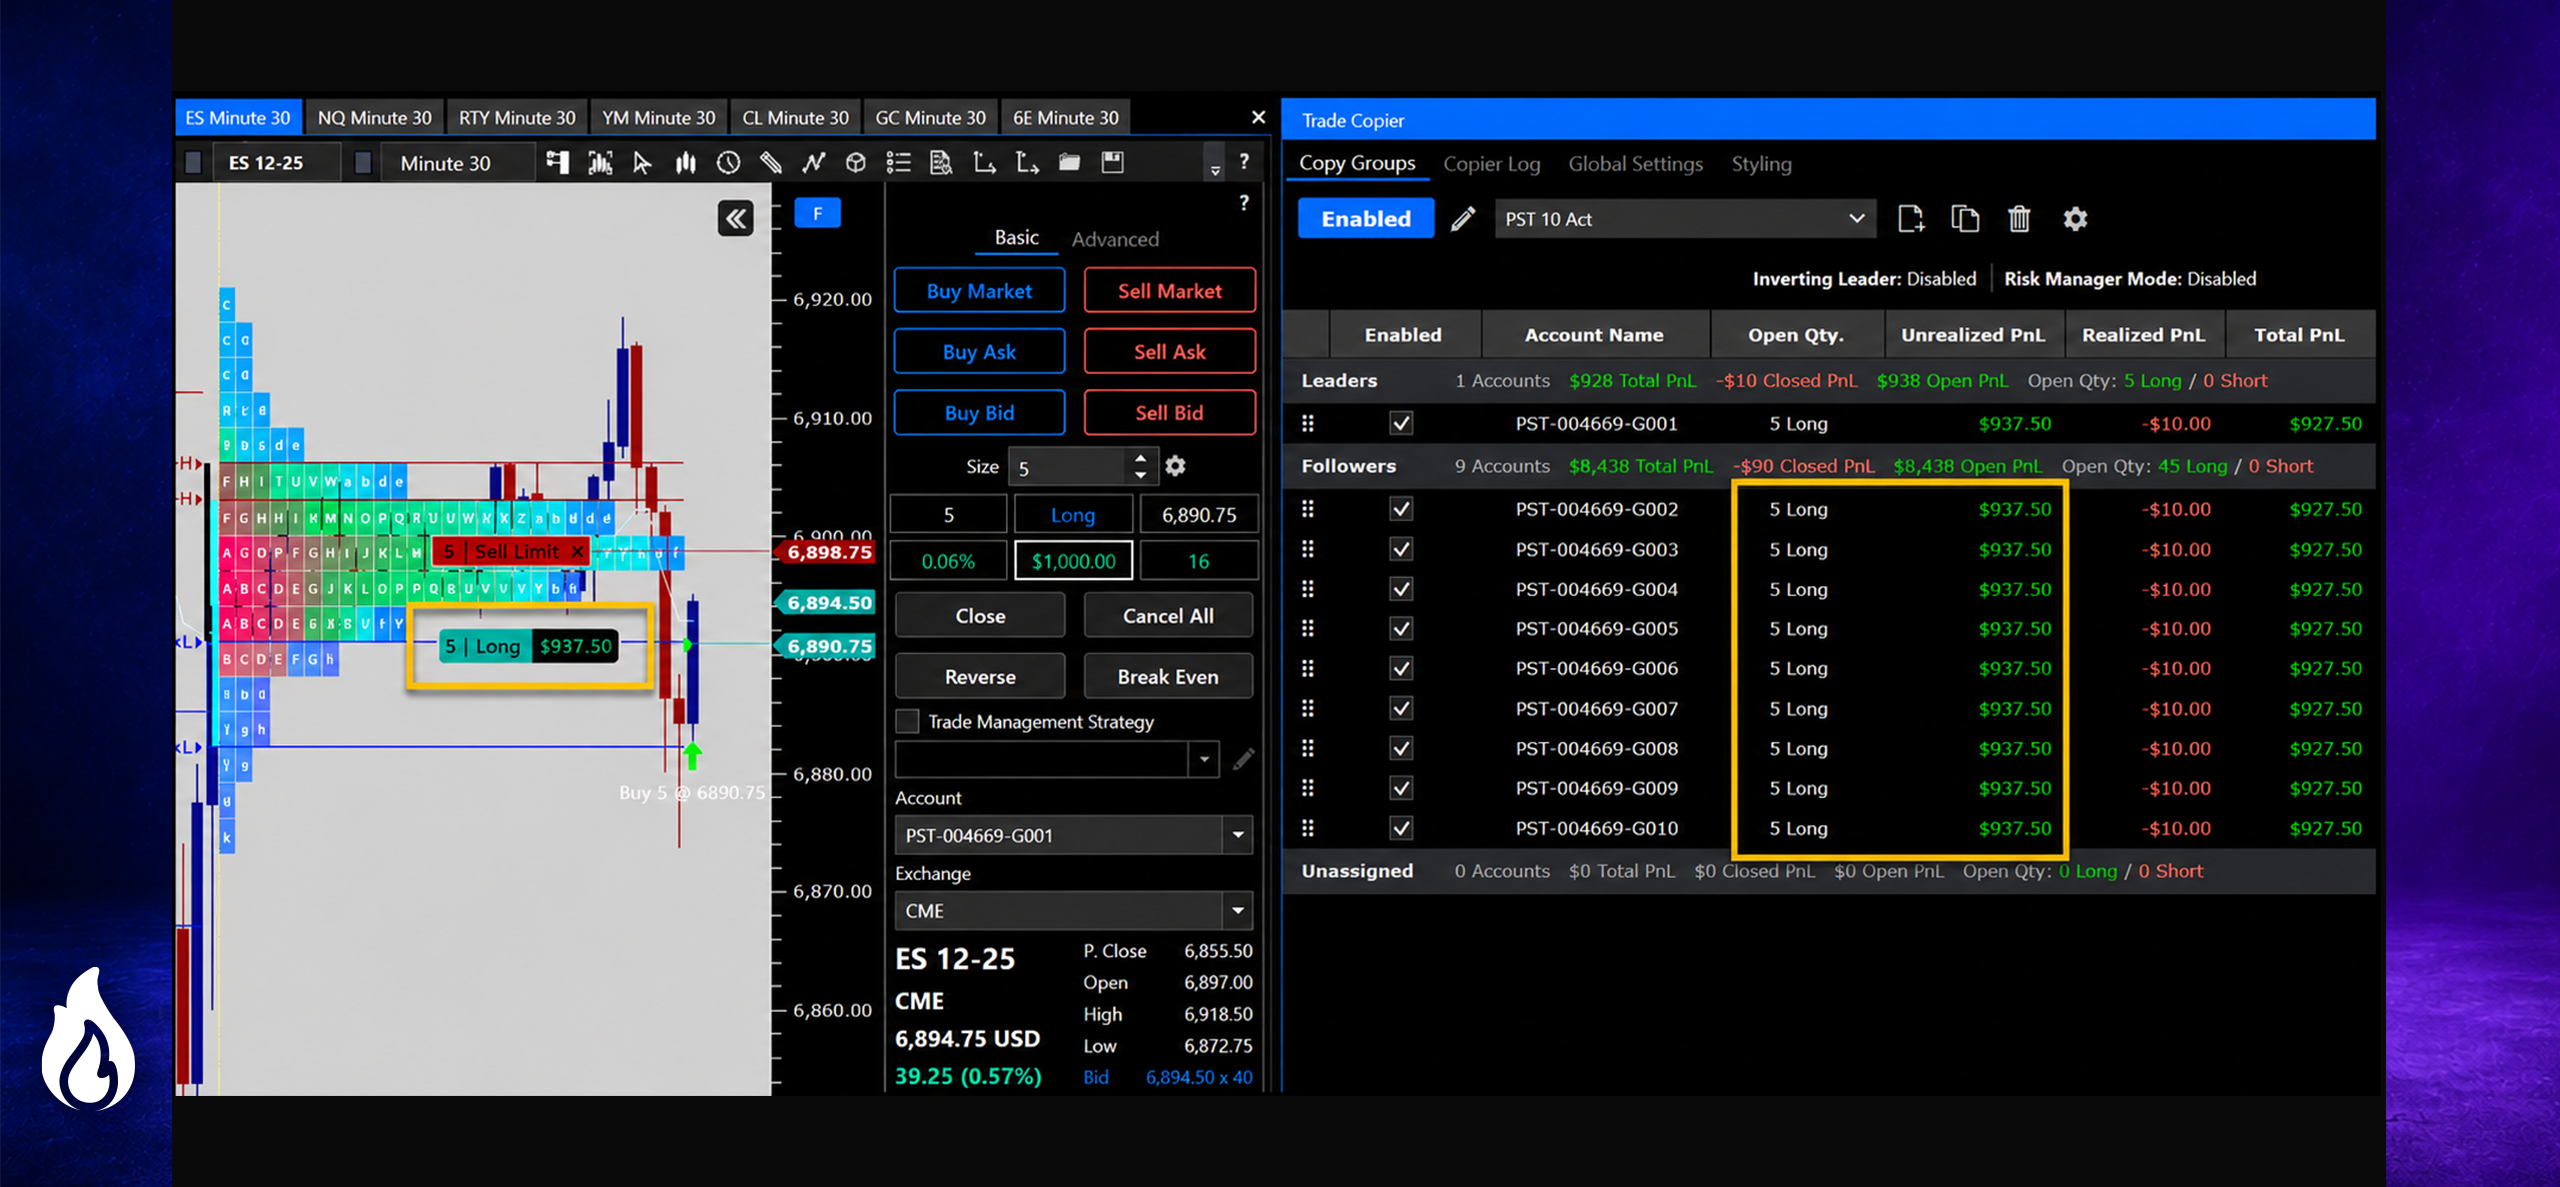
Task: Uncheck enabled for PST-004669-G005
Action: click(x=1401, y=629)
